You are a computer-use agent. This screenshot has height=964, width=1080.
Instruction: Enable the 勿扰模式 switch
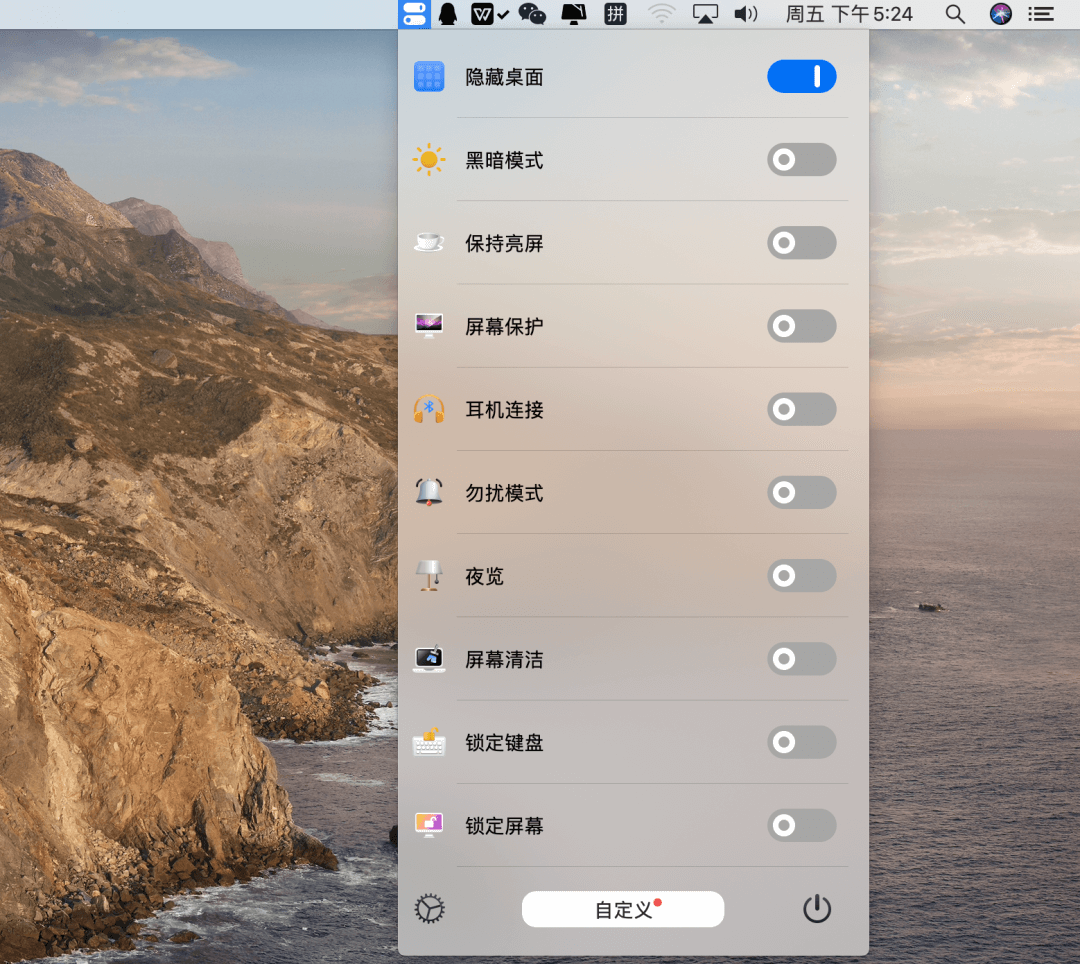(x=801, y=493)
